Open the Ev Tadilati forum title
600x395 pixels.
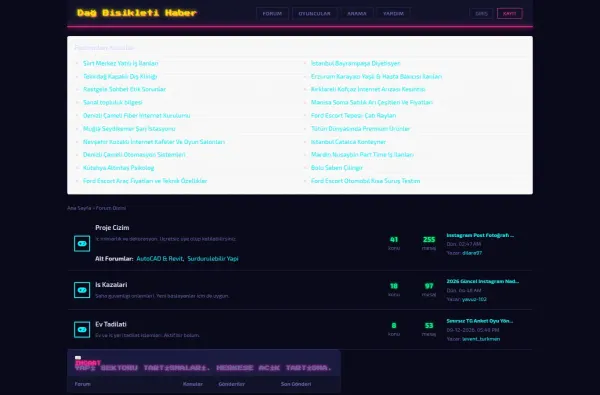(111, 324)
